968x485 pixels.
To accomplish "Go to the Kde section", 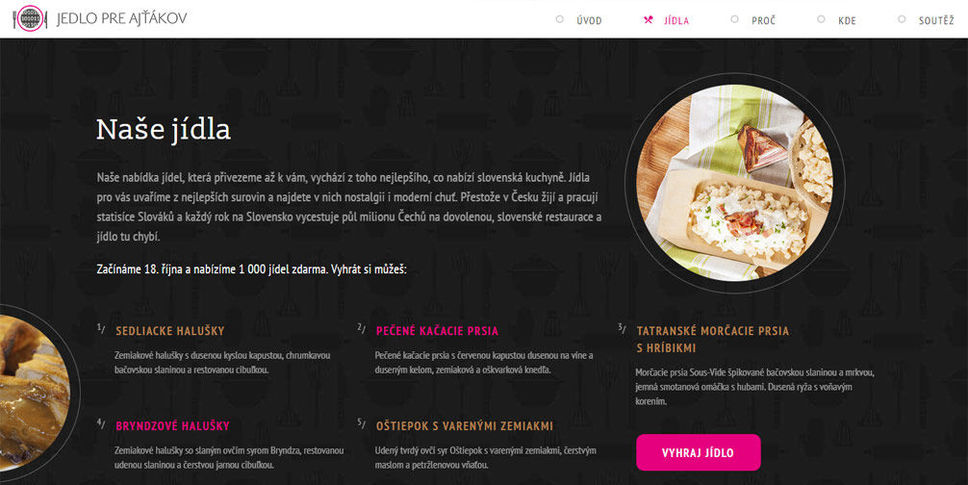I will 847,20.
